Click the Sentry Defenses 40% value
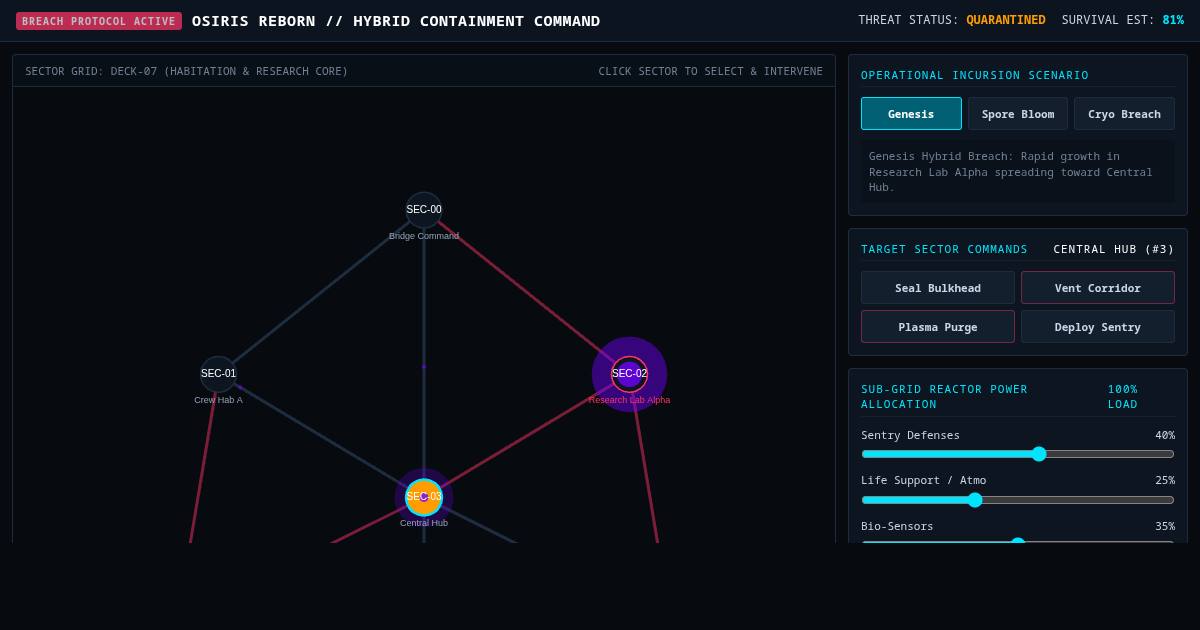 click(x=1165, y=436)
